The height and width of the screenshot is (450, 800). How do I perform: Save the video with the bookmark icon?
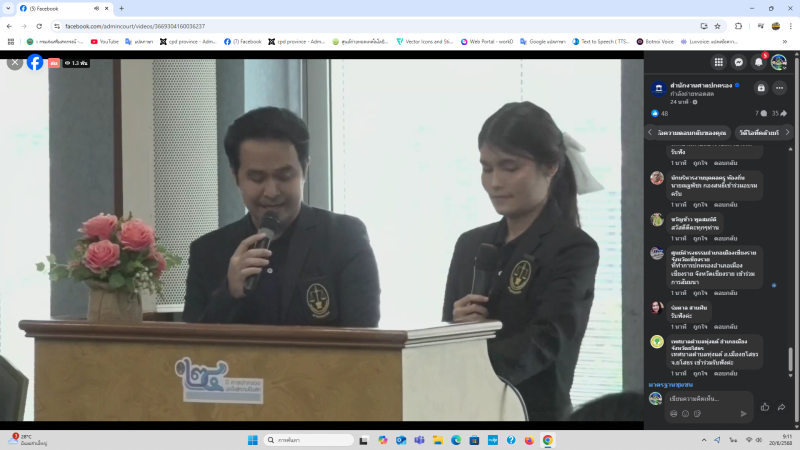(x=761, y=88)
